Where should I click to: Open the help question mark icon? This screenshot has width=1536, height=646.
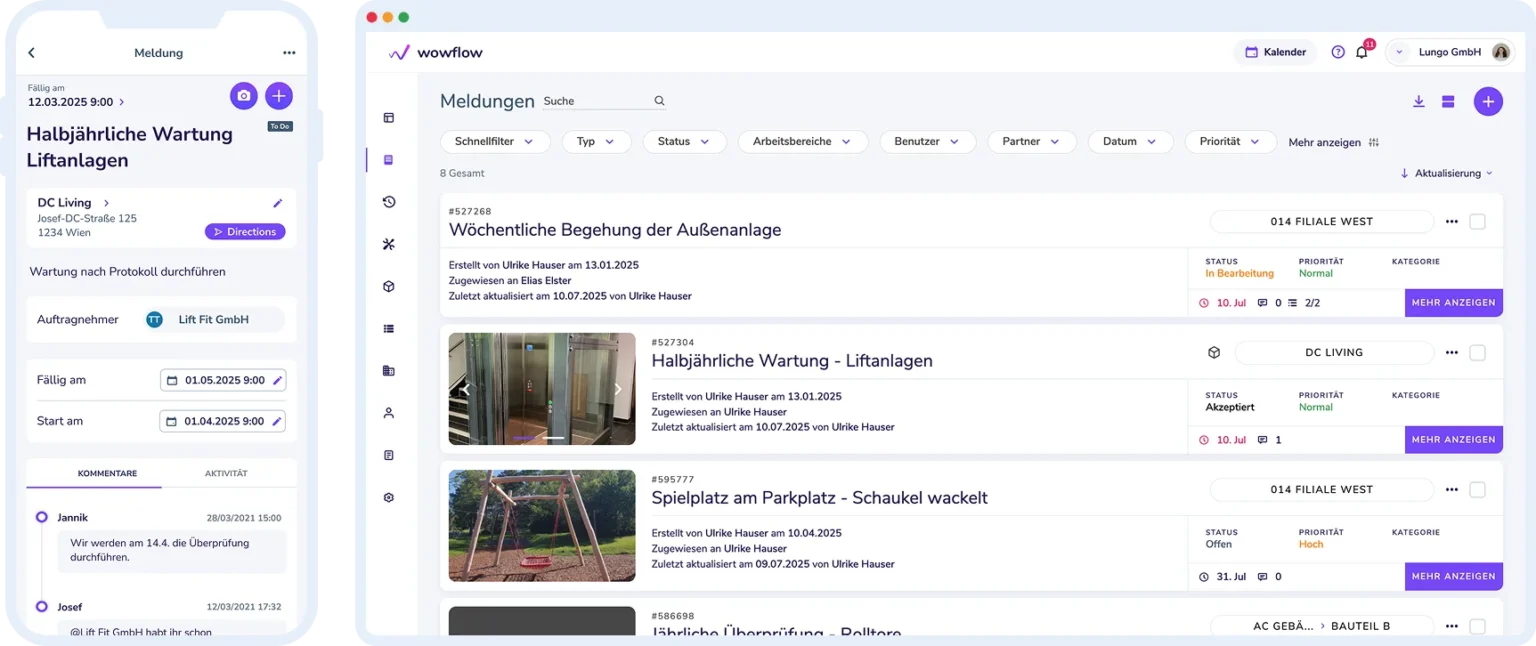1337,52
